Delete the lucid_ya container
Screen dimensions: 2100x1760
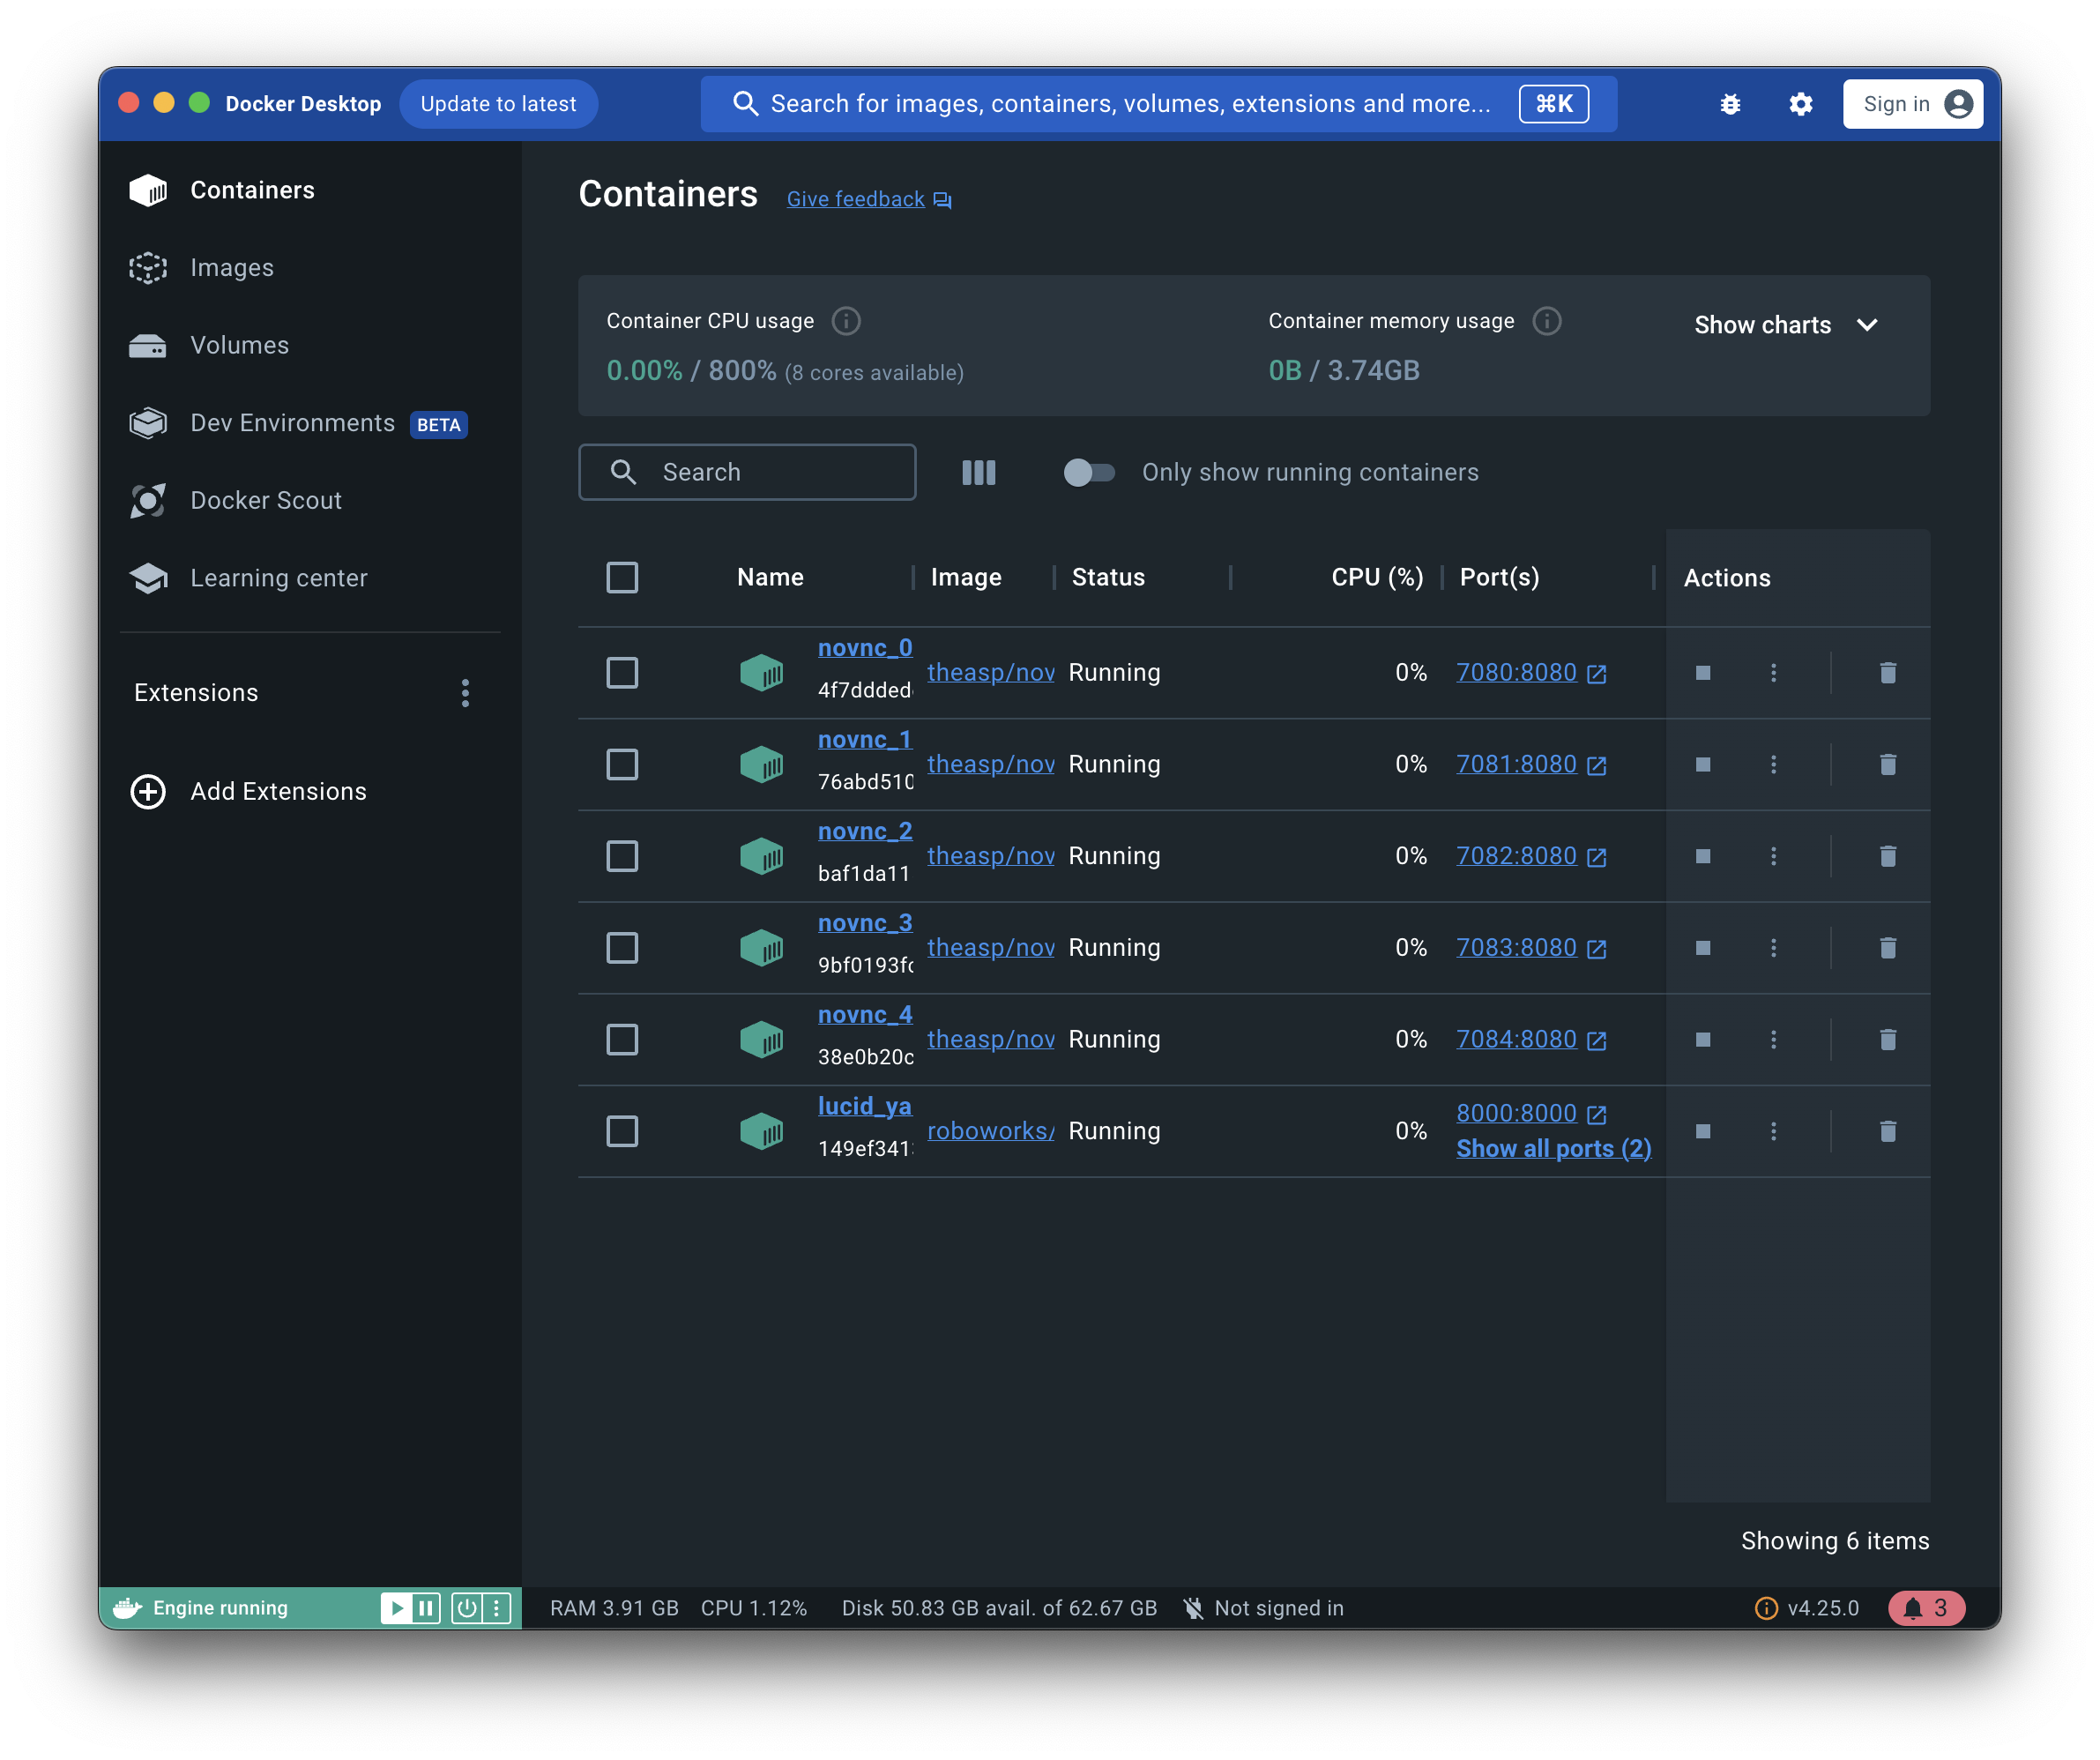coord(1887,1131)
